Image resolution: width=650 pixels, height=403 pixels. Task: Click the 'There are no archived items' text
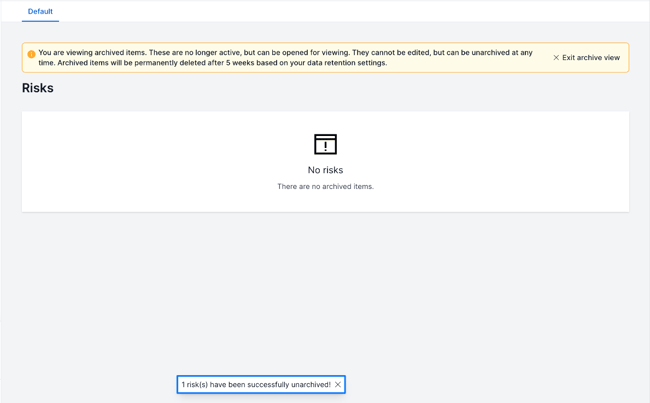coord(325,187)
